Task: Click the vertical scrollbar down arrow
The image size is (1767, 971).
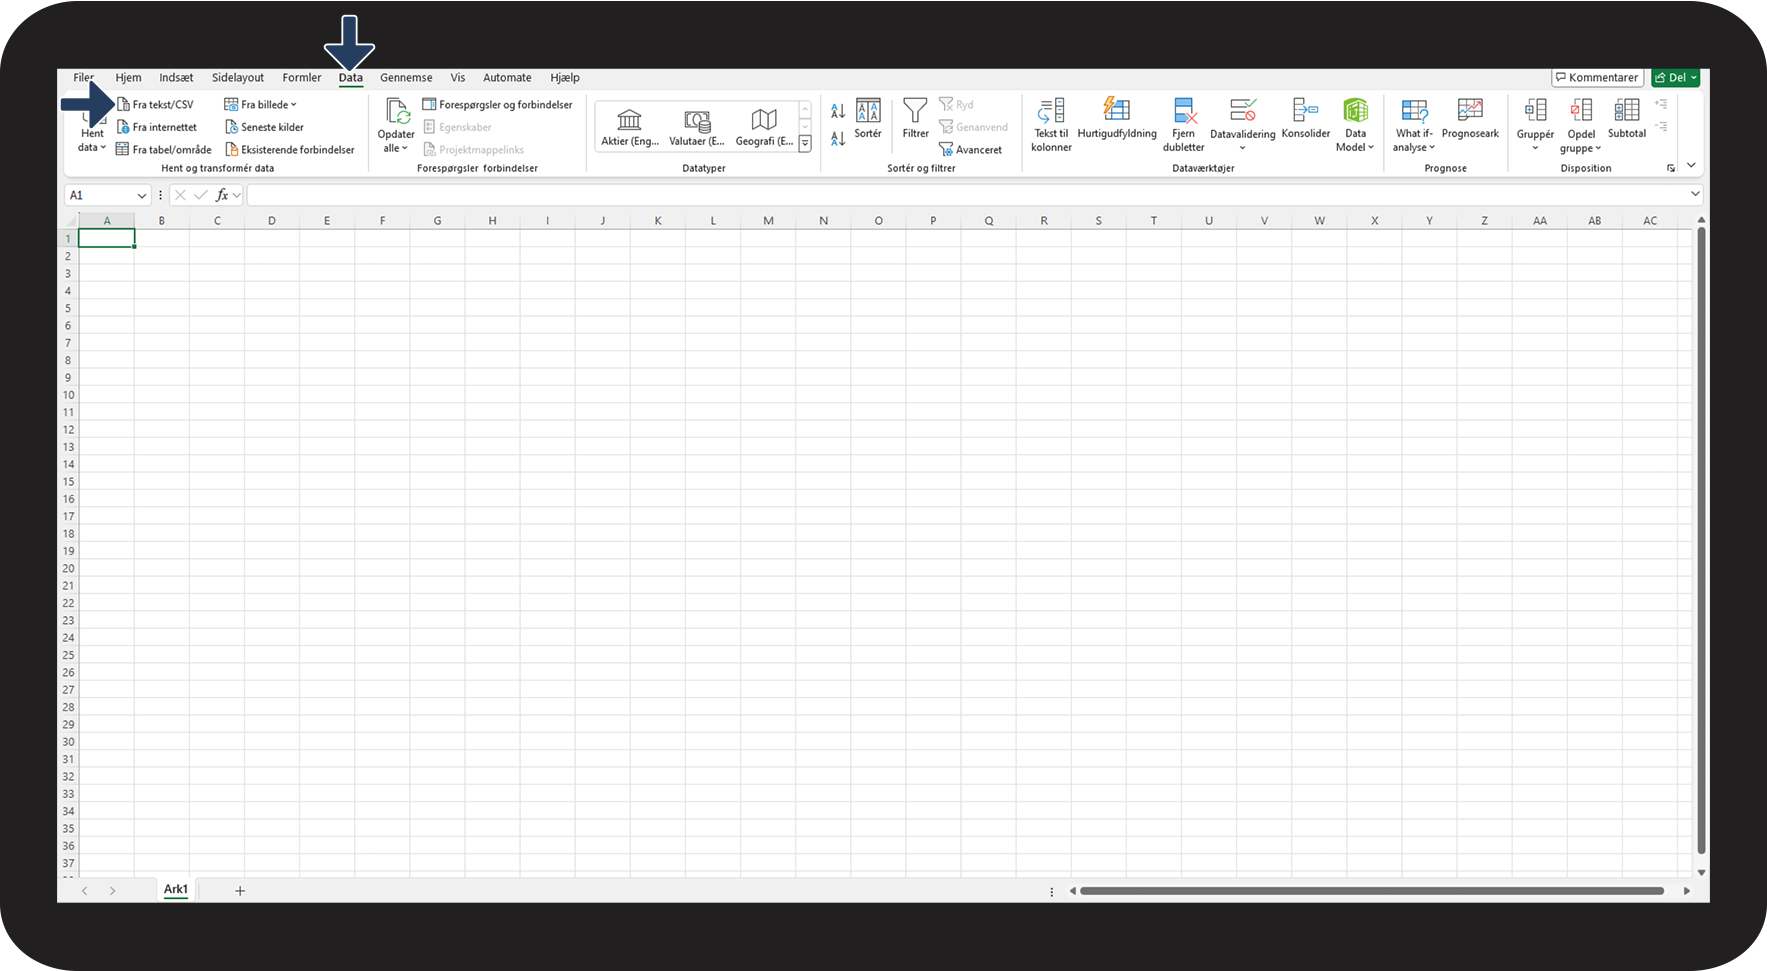Action: (1701, 872)
